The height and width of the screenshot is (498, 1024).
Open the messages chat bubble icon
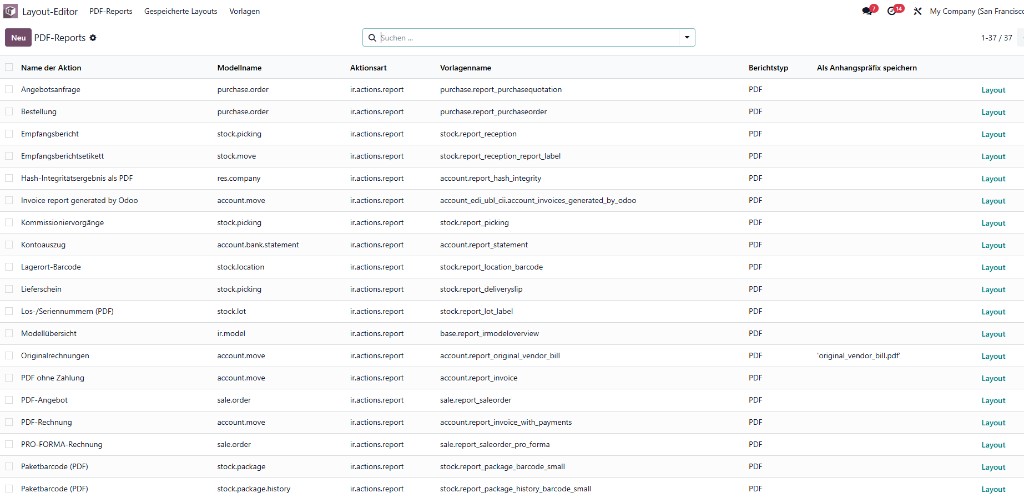click(867, 11)
